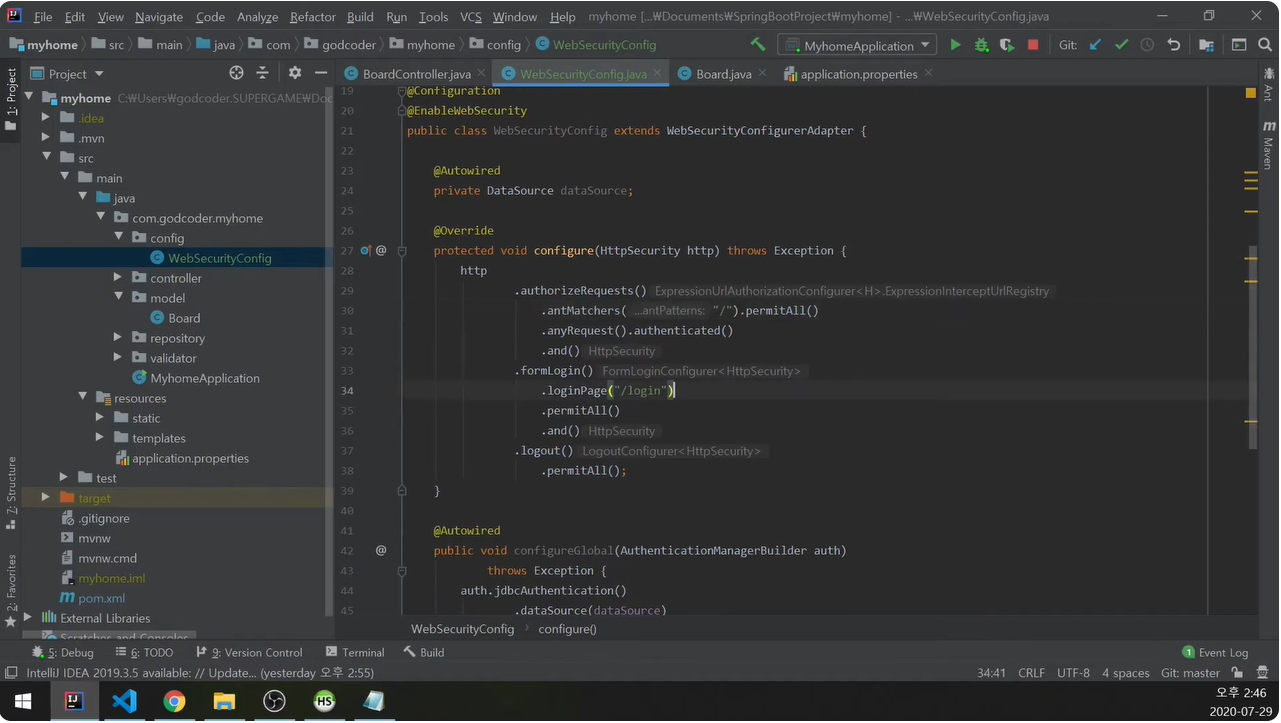This screenshot has height=723, width=1281.
Task: Expand the controller package folder
Action: tap(118, 278)
